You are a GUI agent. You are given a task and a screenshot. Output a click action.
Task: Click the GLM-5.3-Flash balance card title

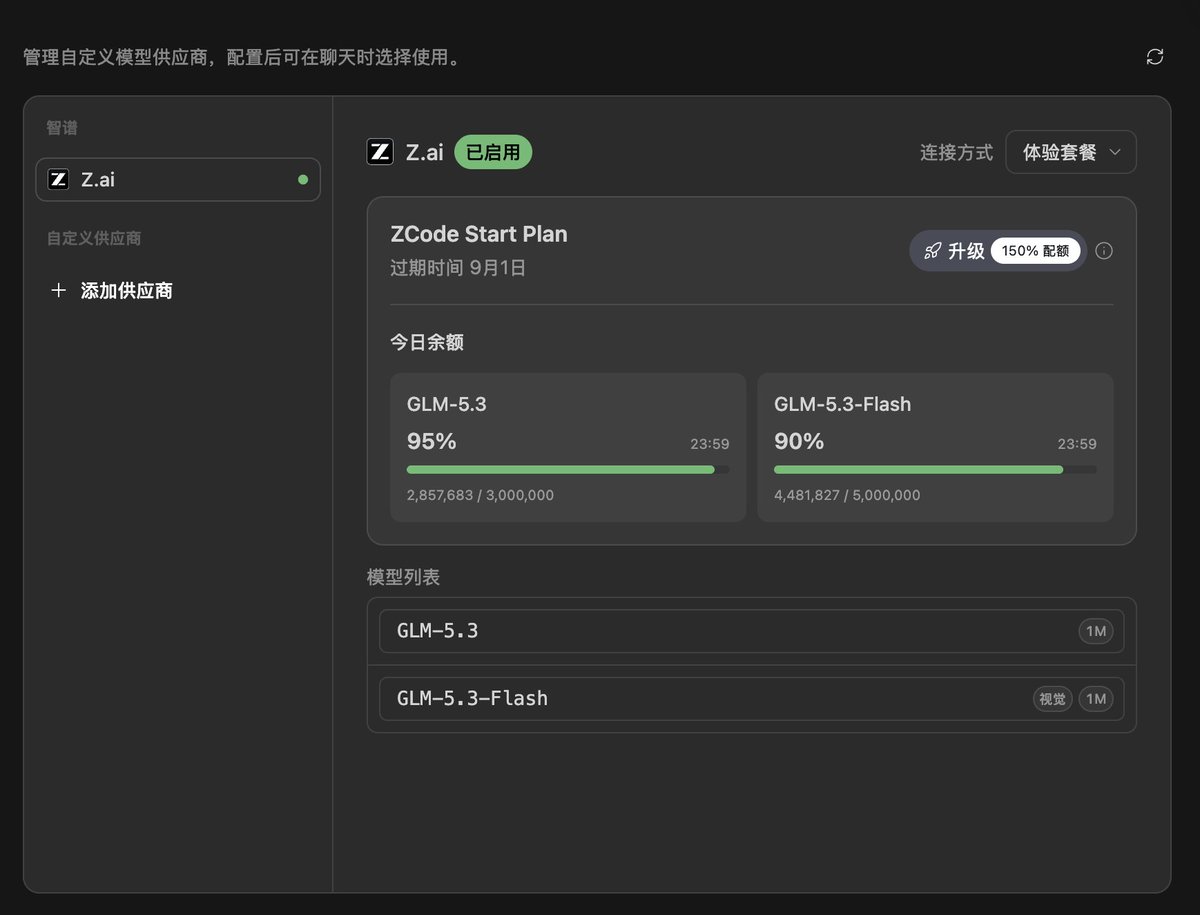[x=843, y=404]
